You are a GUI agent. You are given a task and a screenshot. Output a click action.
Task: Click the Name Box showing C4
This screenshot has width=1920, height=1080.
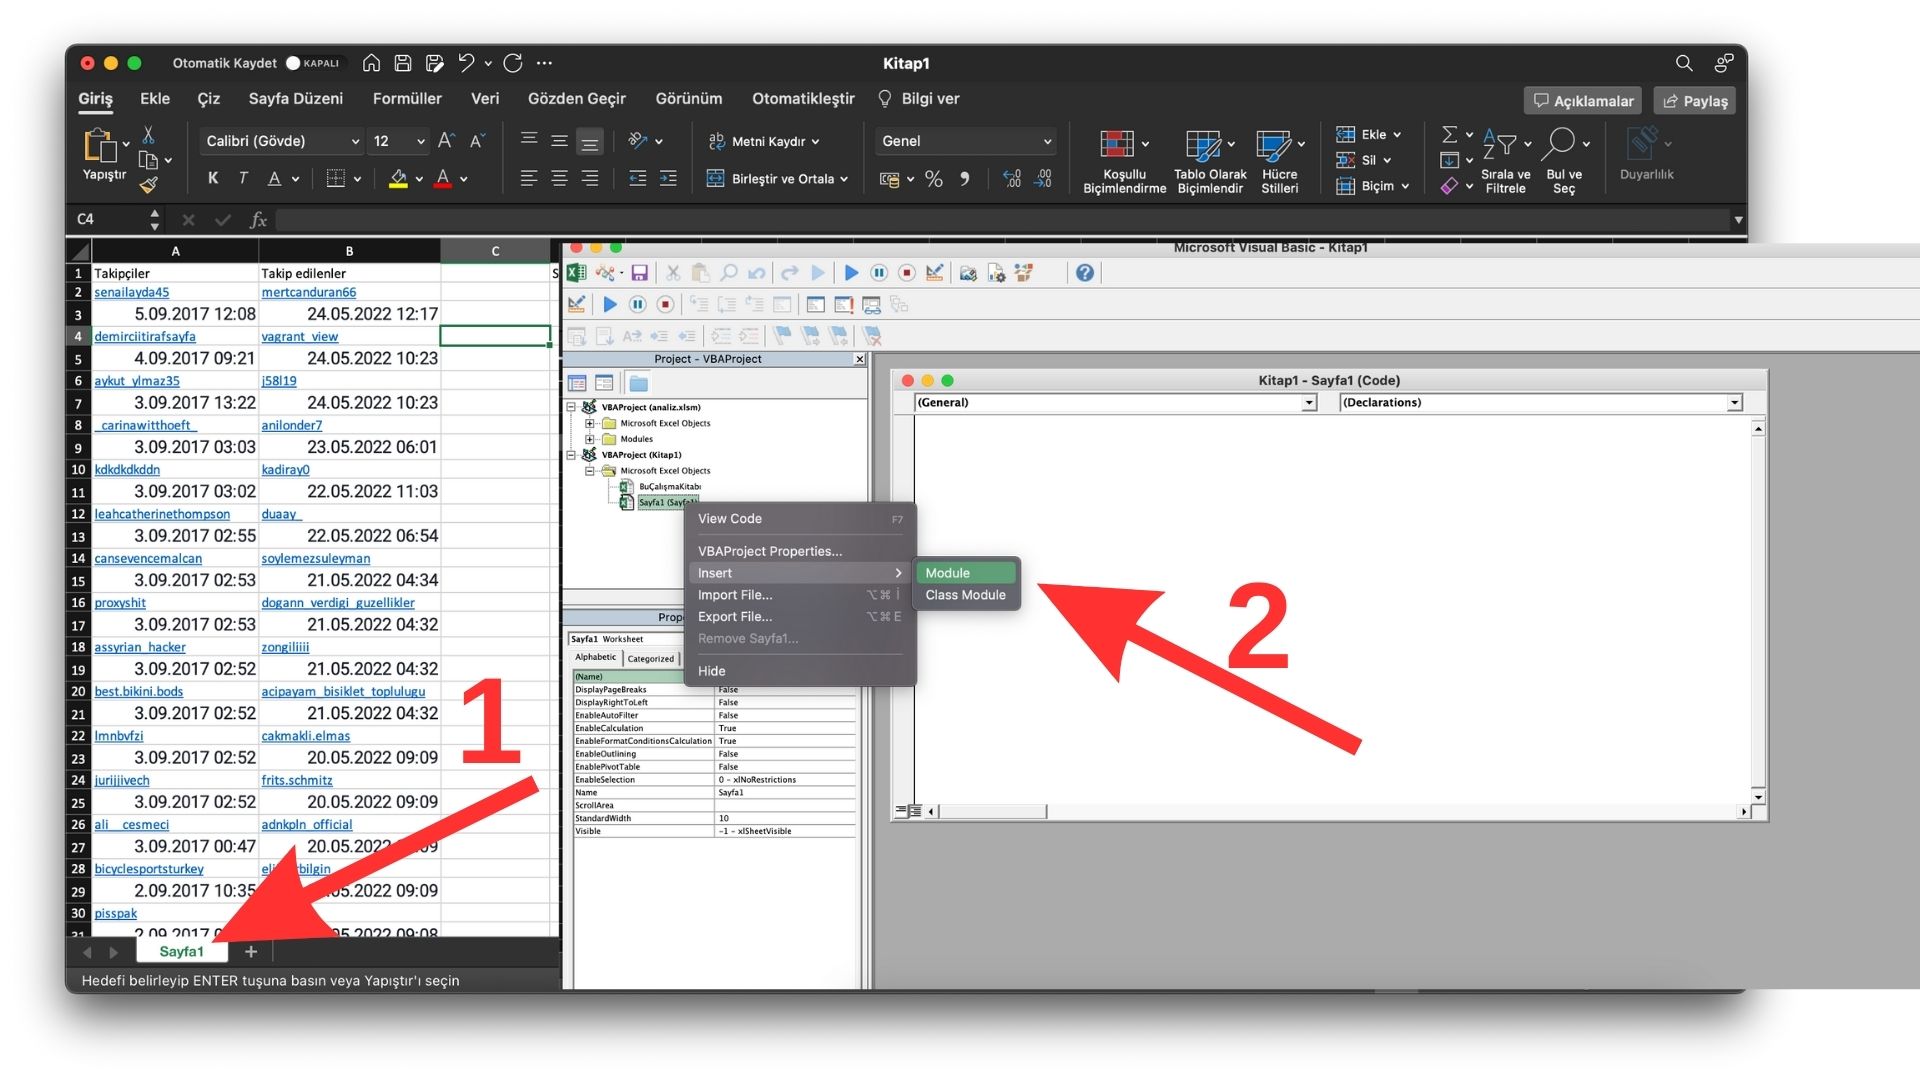click(110, 219)
